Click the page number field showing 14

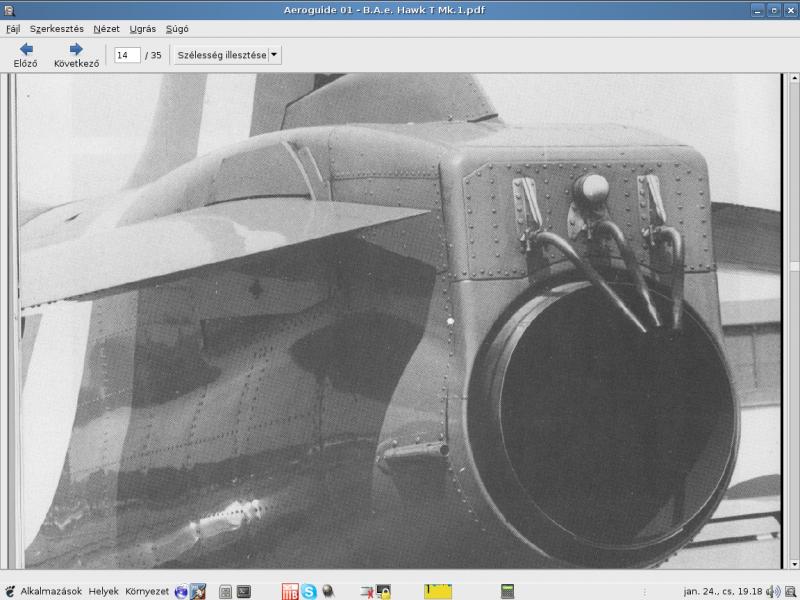(127, 55)
